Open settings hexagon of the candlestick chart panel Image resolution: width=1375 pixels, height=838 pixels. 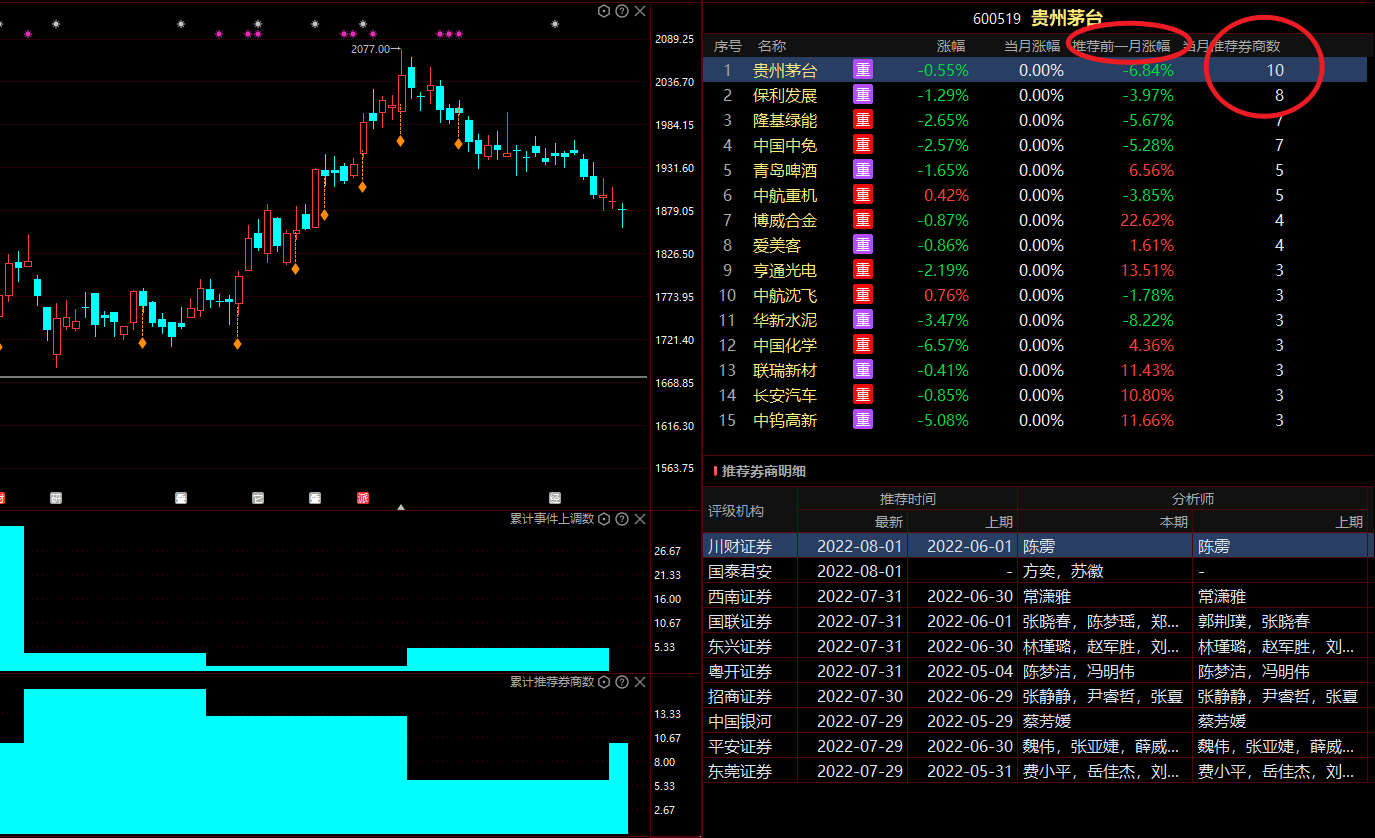604,11
